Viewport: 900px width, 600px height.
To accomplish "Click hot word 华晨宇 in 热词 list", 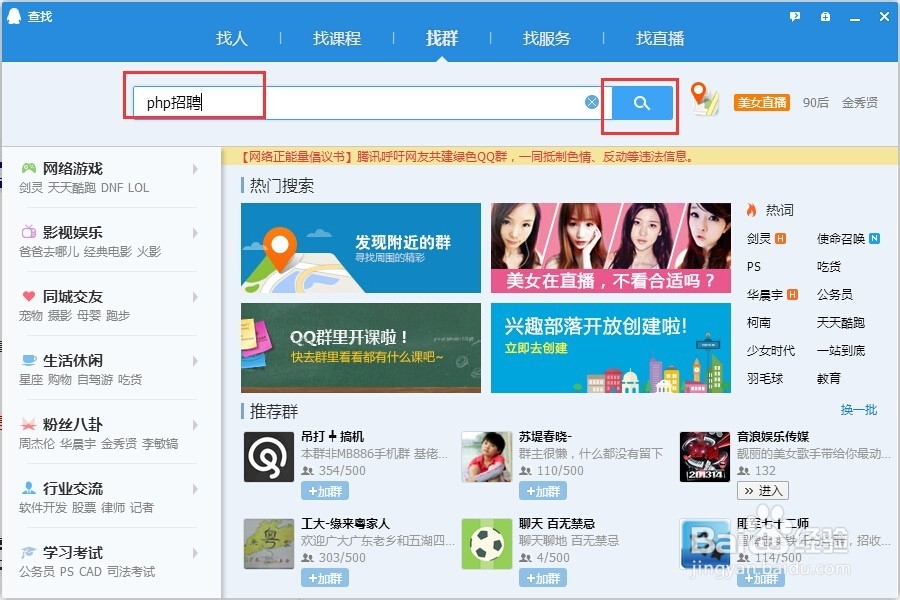I will coord(765,295).
